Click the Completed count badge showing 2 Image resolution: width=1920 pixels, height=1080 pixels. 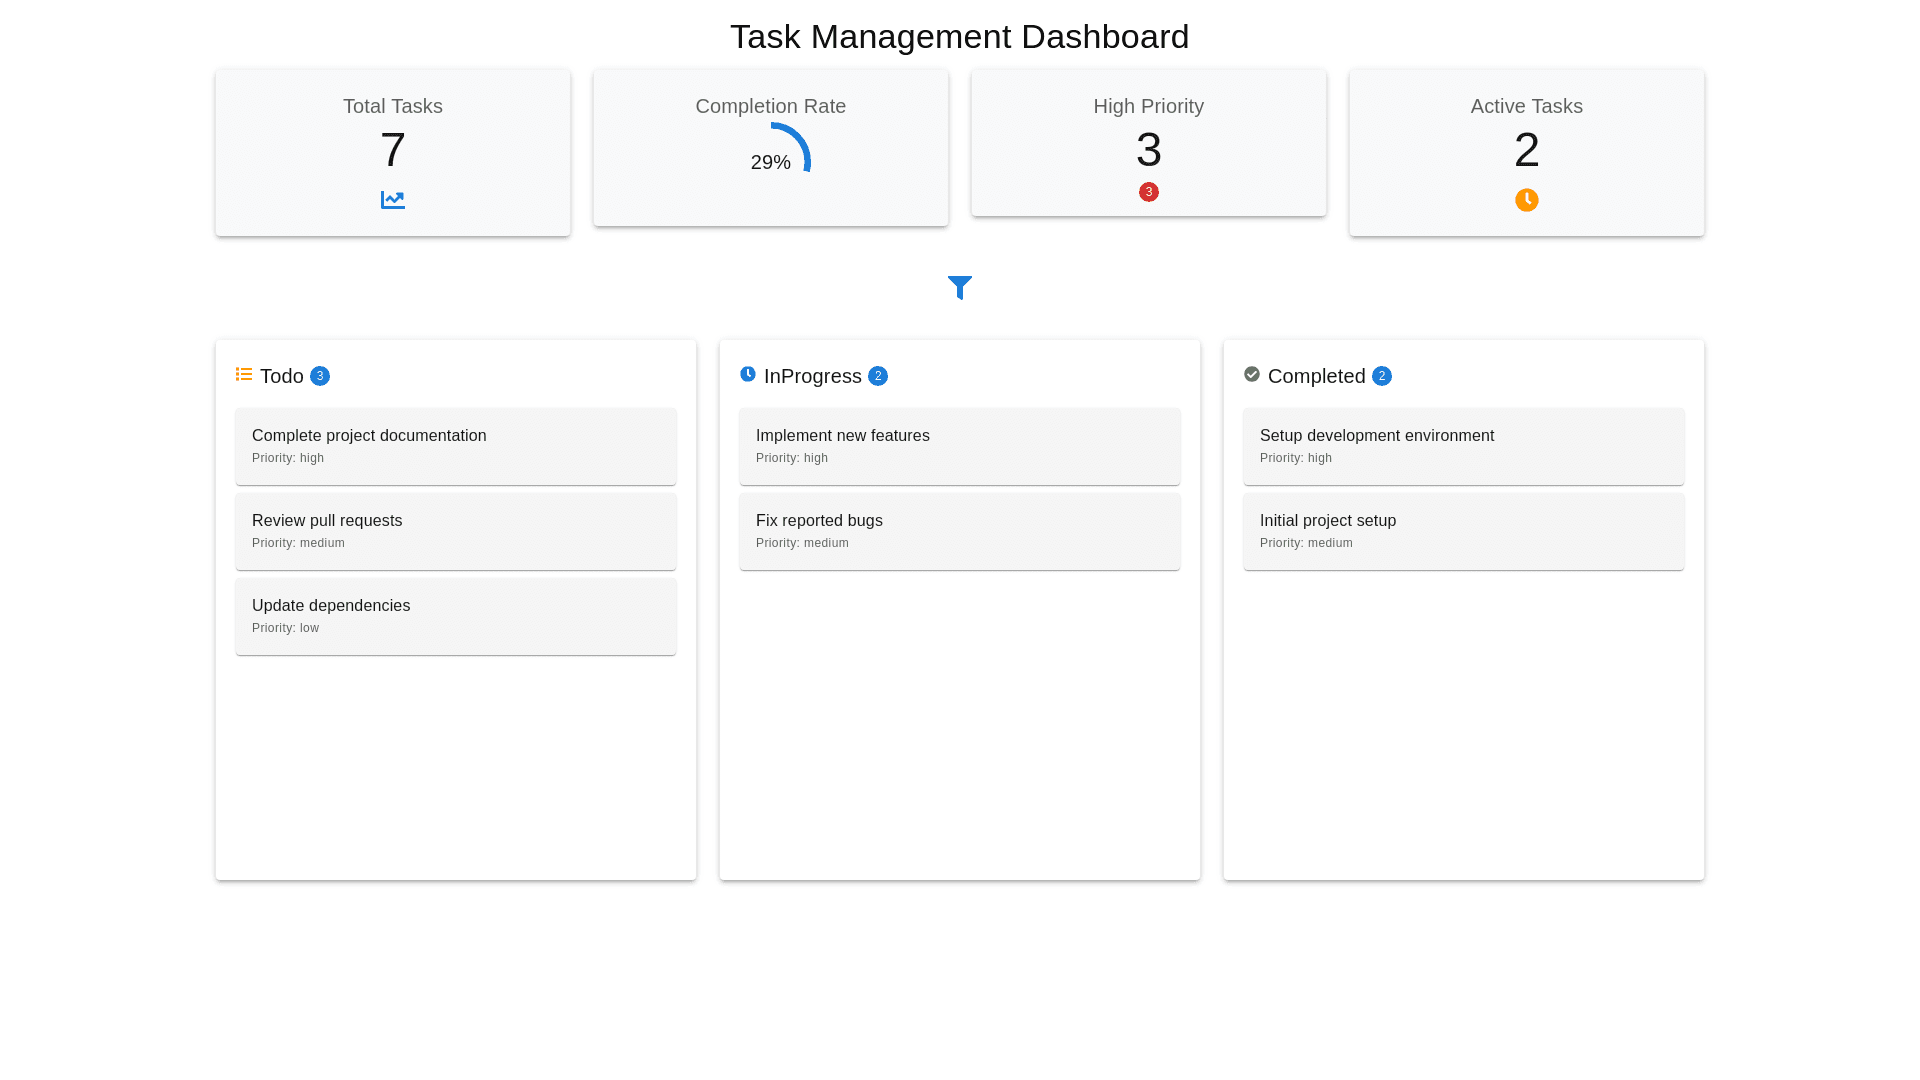coord(1382,376)
